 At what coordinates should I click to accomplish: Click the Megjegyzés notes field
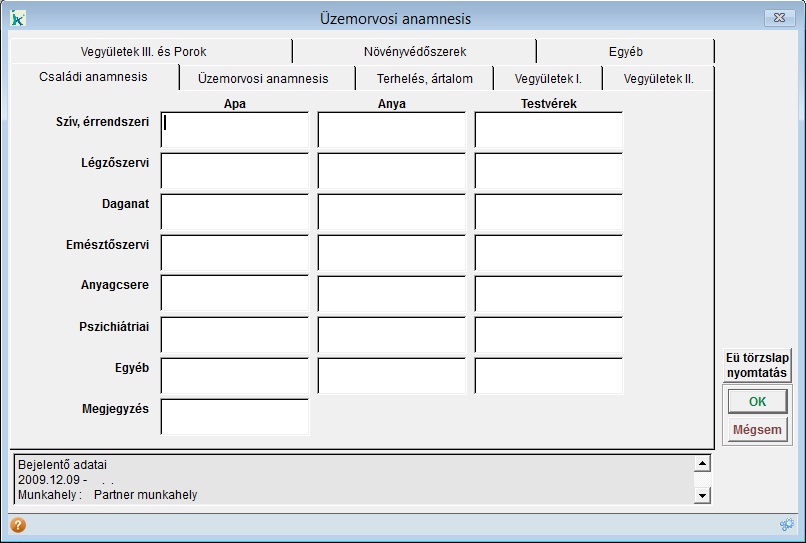235,417
